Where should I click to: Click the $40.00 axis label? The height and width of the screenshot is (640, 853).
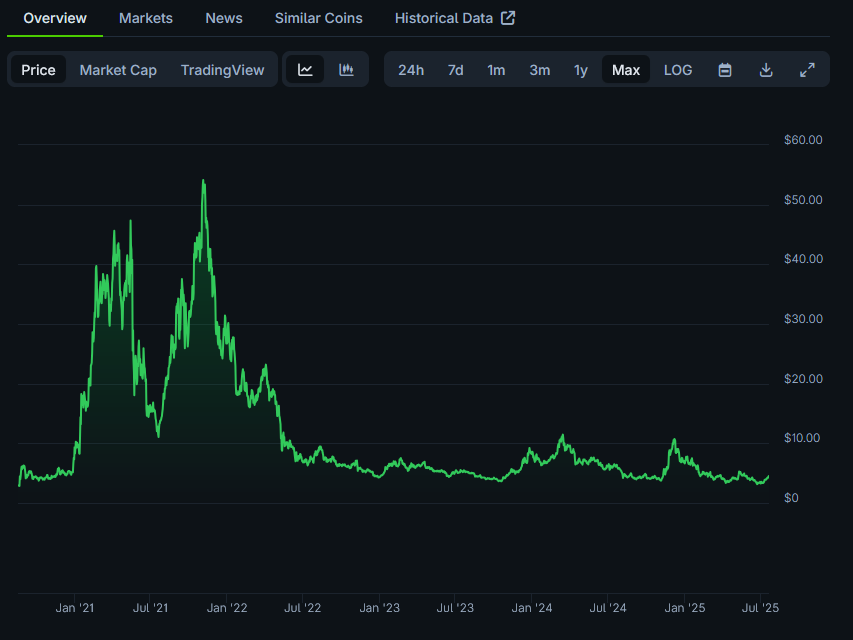pos(803,259)
